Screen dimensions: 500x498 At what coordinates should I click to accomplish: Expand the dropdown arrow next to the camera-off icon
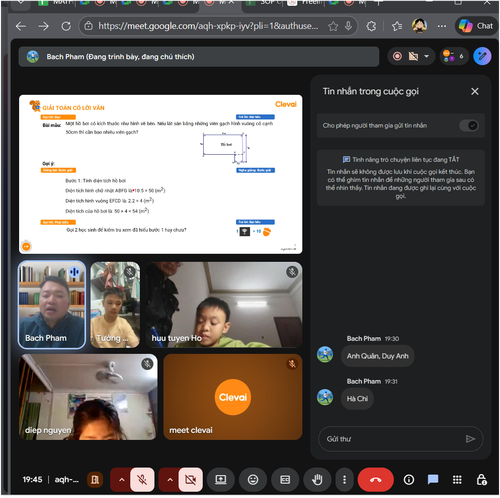[426, 56]
